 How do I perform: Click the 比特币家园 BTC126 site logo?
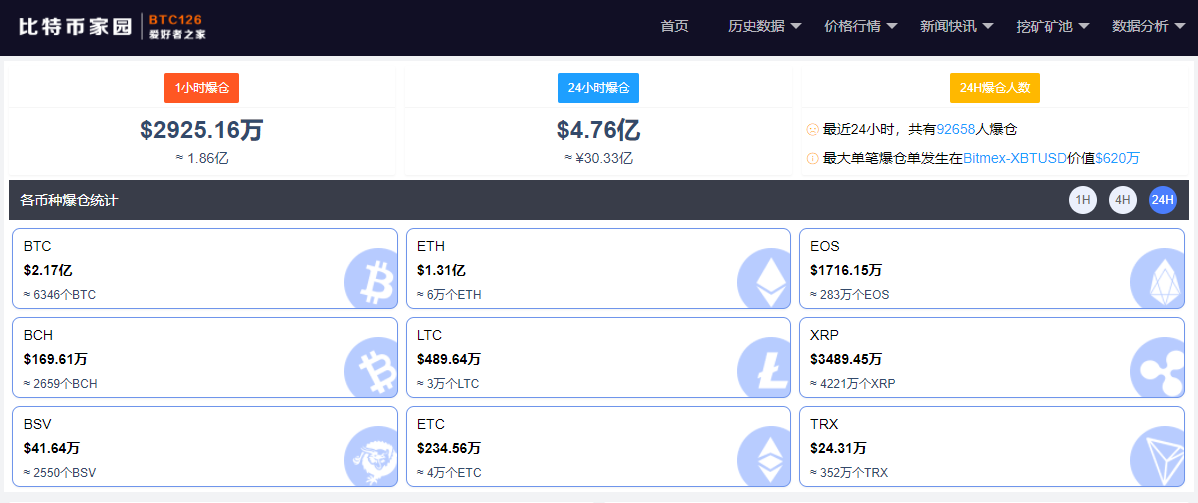click(x=112, y=26)
